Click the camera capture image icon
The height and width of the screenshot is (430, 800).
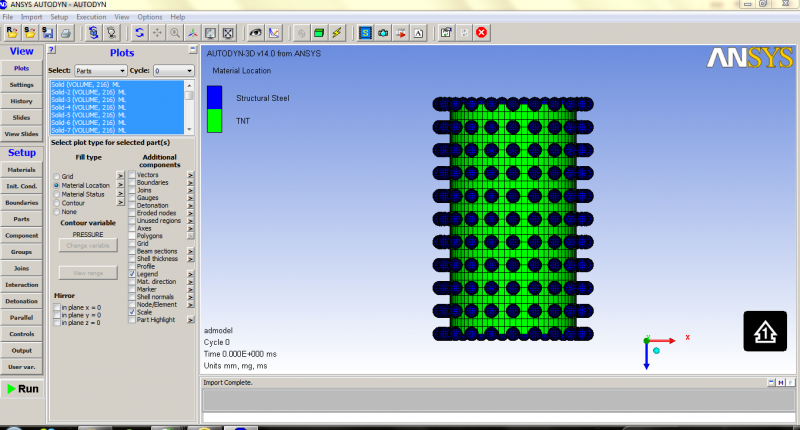(x=383, y=33)
